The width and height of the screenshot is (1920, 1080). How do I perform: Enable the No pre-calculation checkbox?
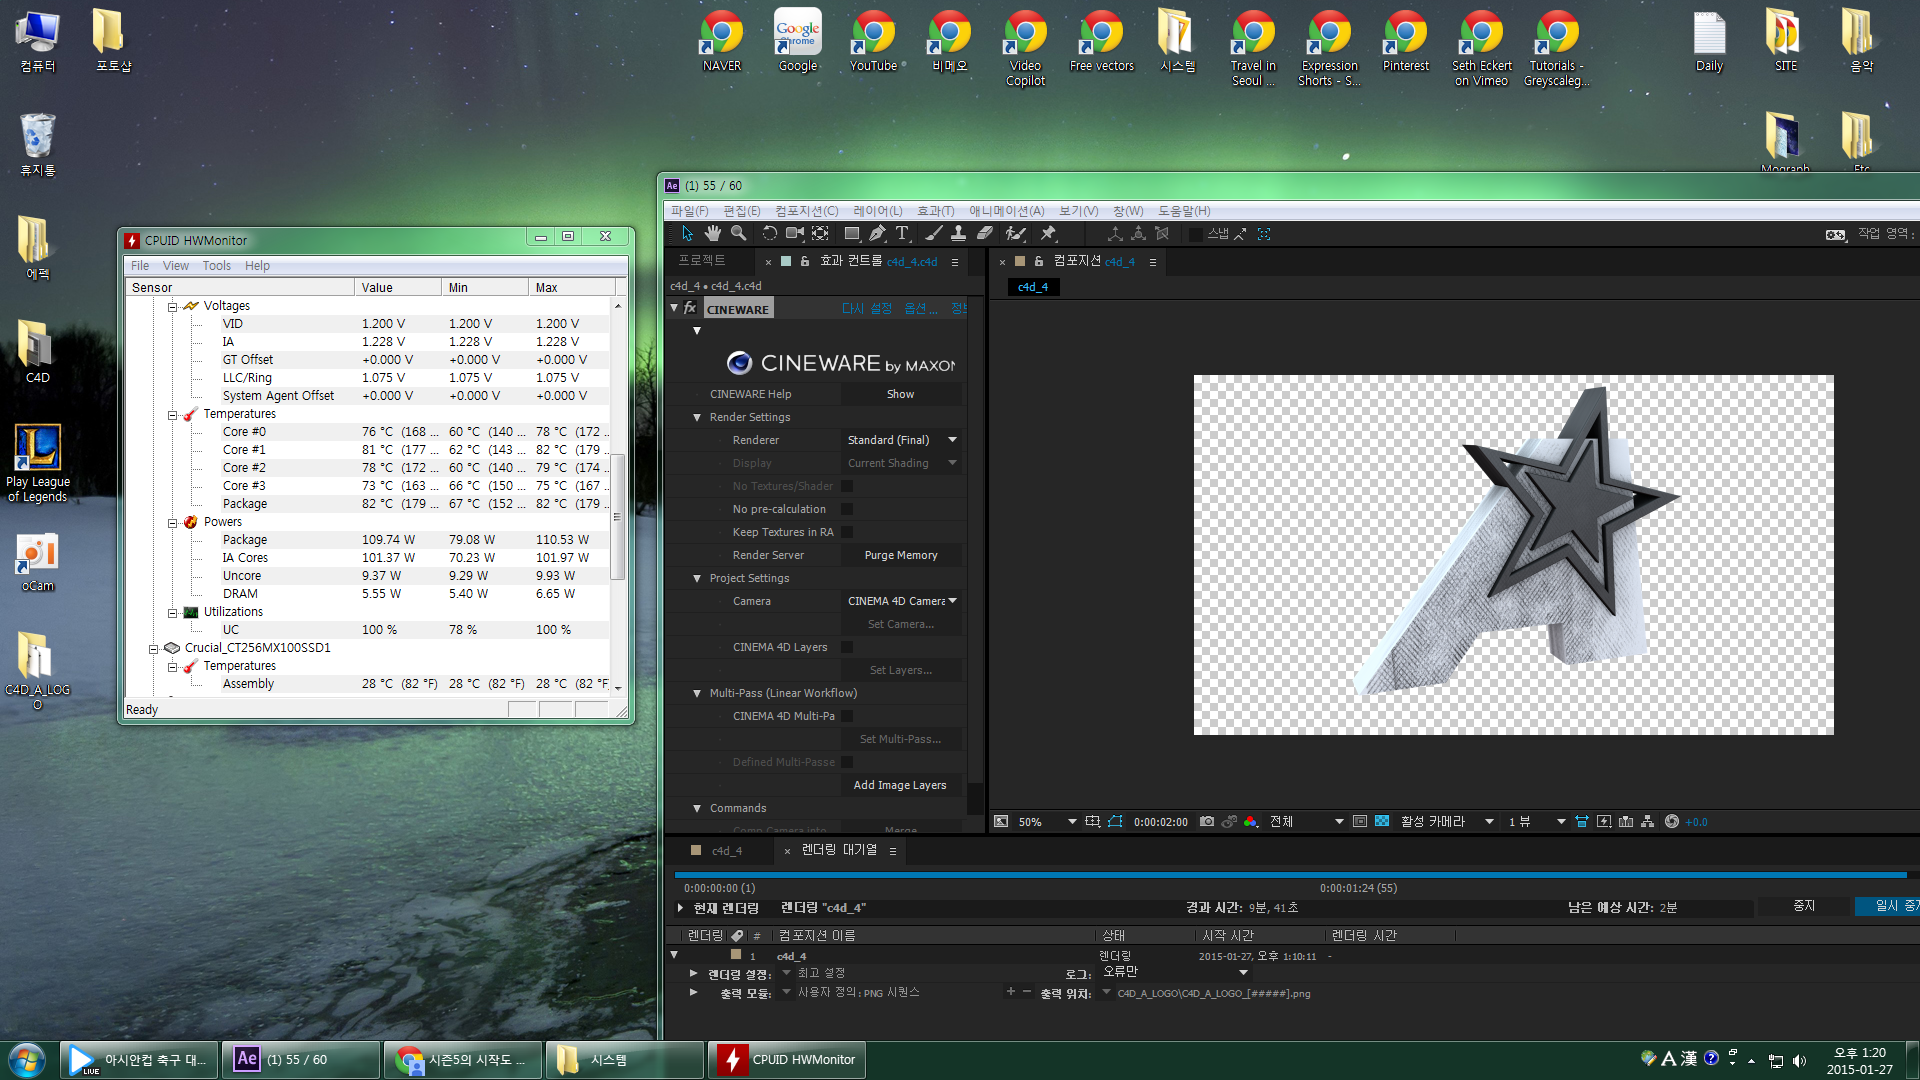pyautogui.click(x=847, y=509)
